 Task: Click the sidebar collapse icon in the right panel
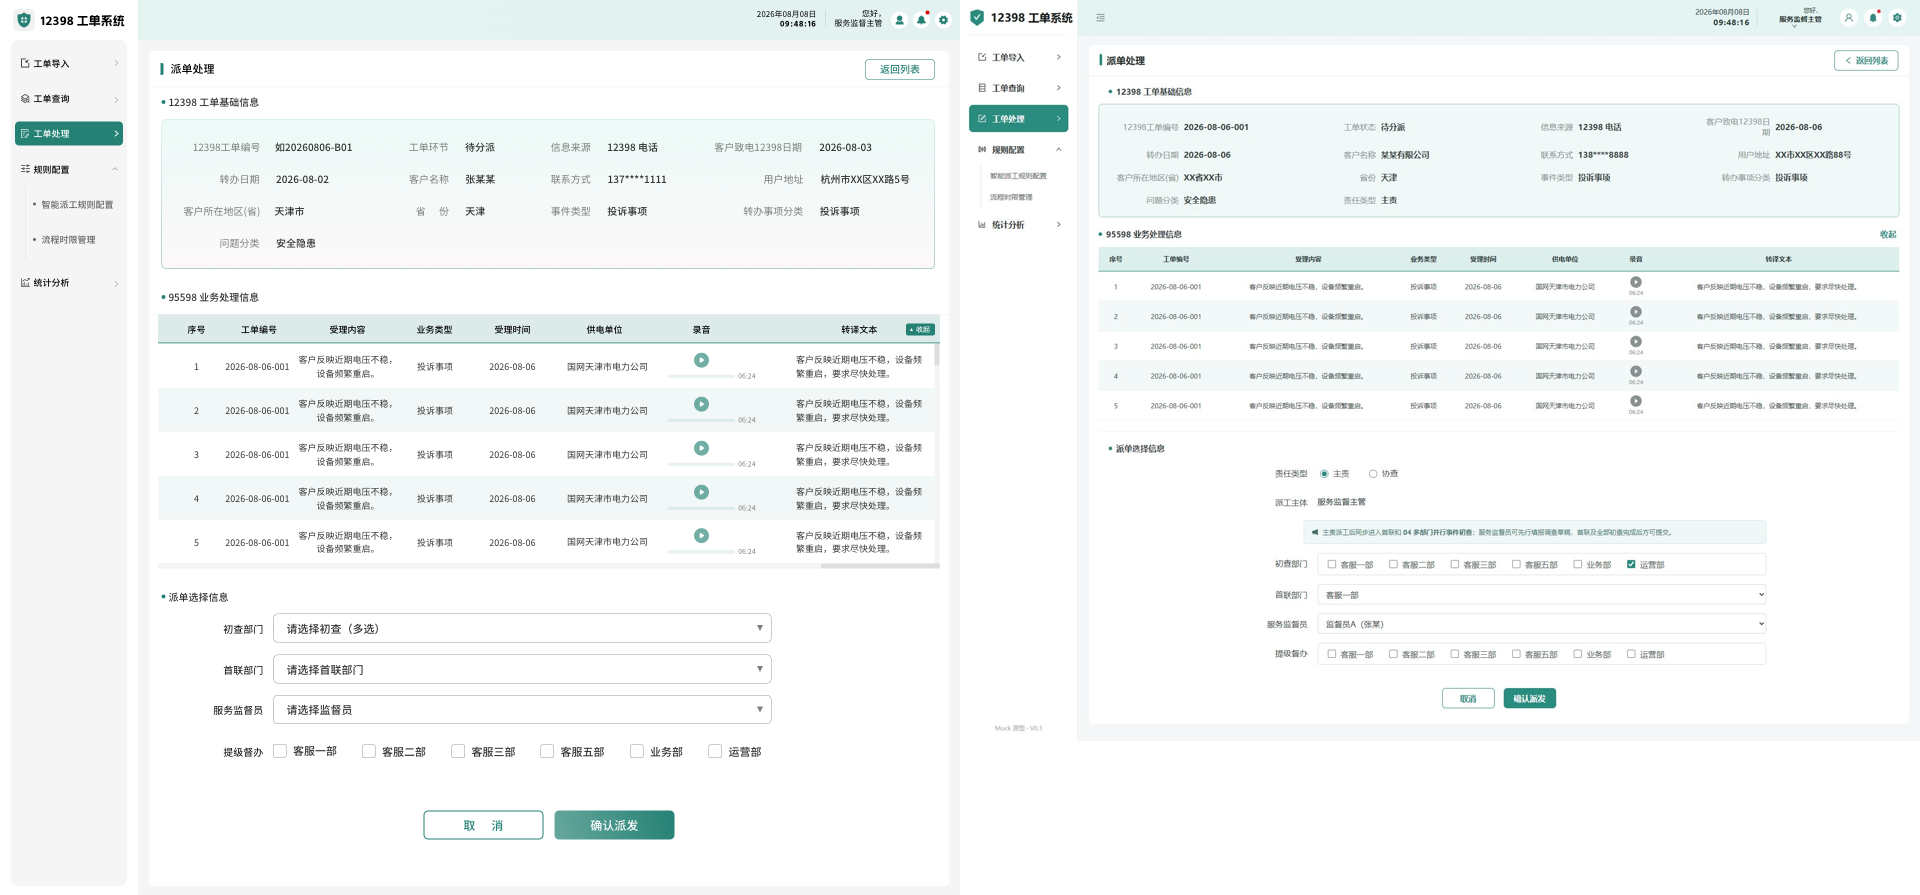tap(1100, 18)
